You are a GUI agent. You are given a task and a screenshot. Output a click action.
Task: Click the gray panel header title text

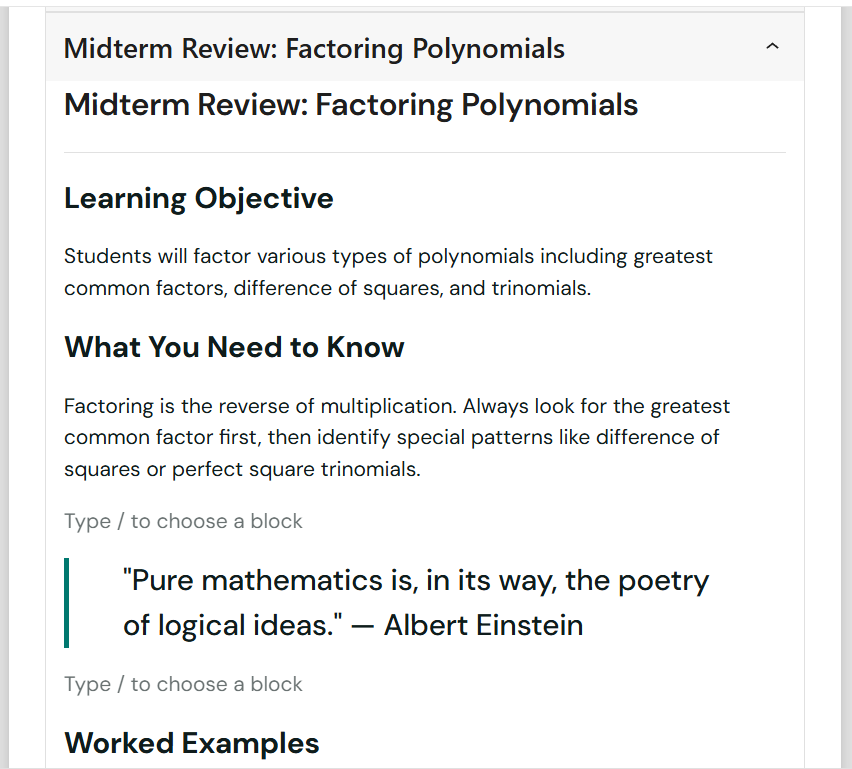pyautogui.click(x=314, y=48)
